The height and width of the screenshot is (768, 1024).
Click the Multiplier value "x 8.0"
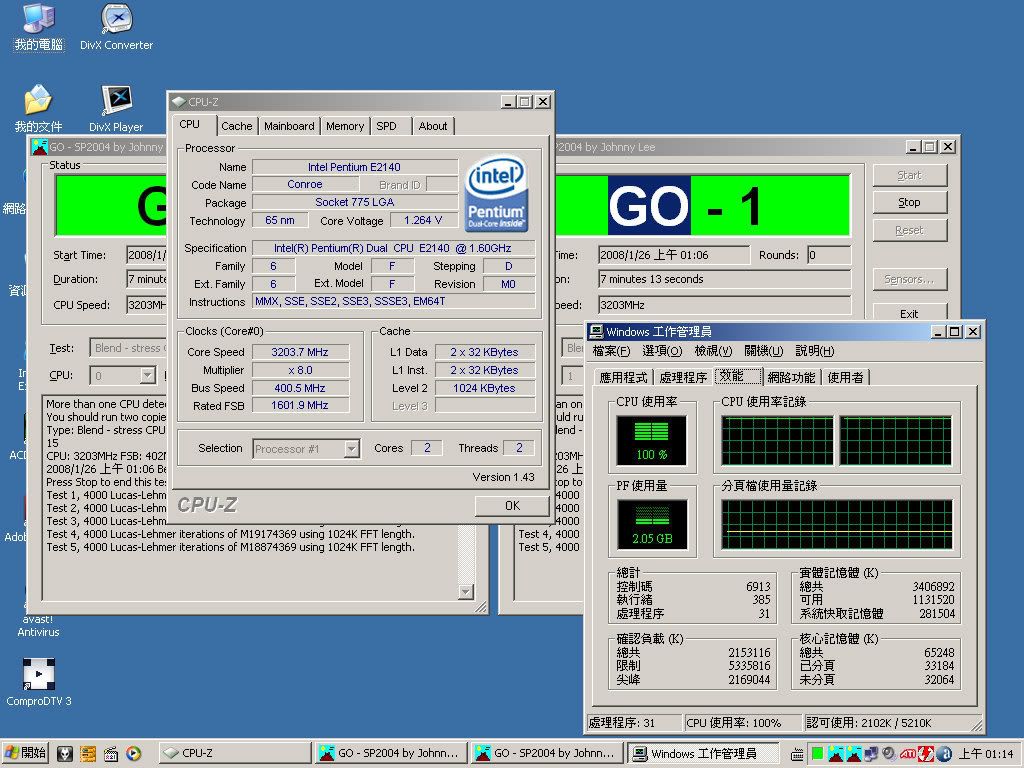(300, 370)
